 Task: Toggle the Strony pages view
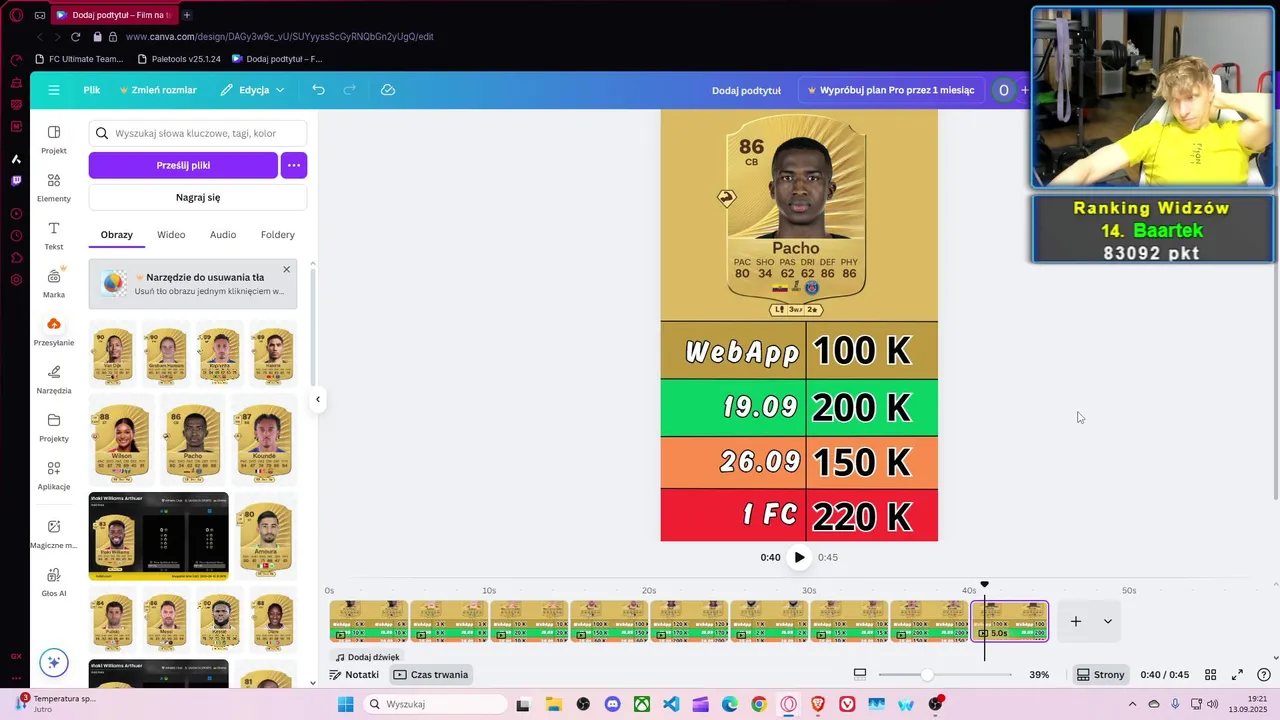[x=1100, y=675]
